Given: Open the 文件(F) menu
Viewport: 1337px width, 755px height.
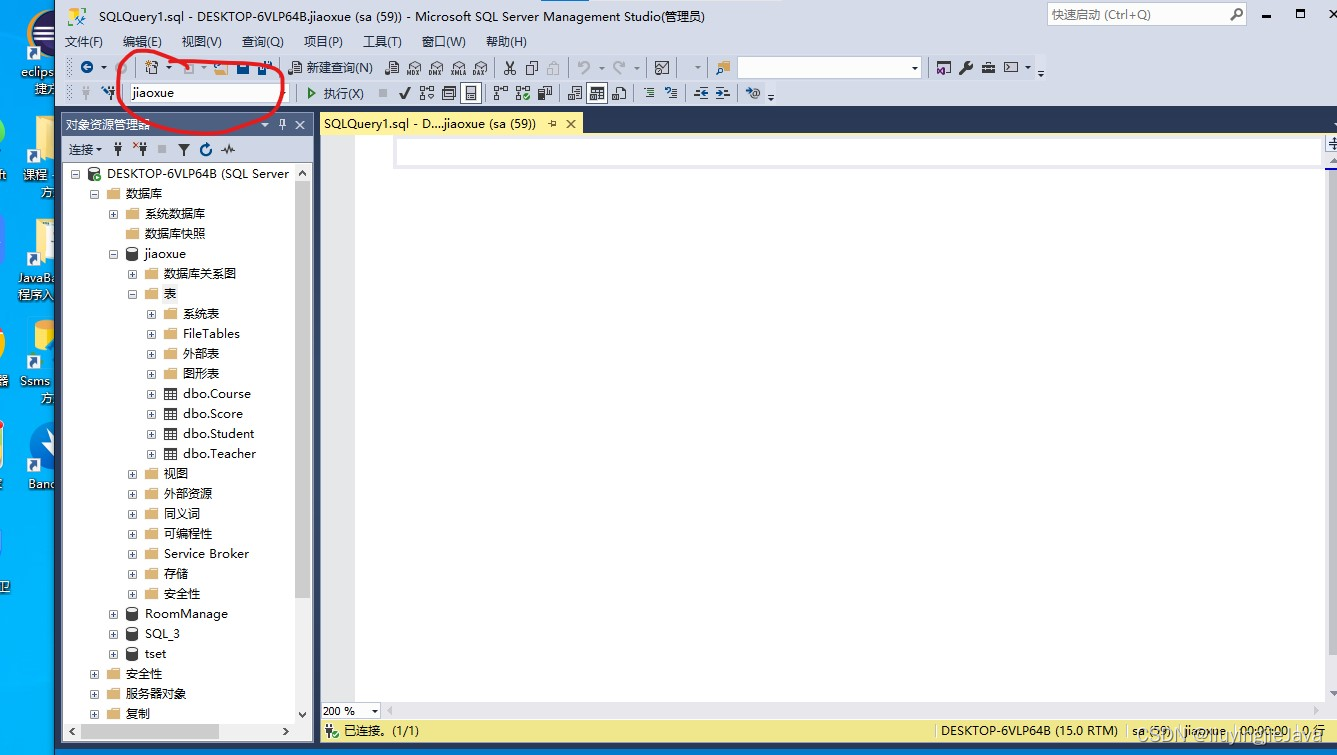Looking at the screenshot, I should 84,41.
